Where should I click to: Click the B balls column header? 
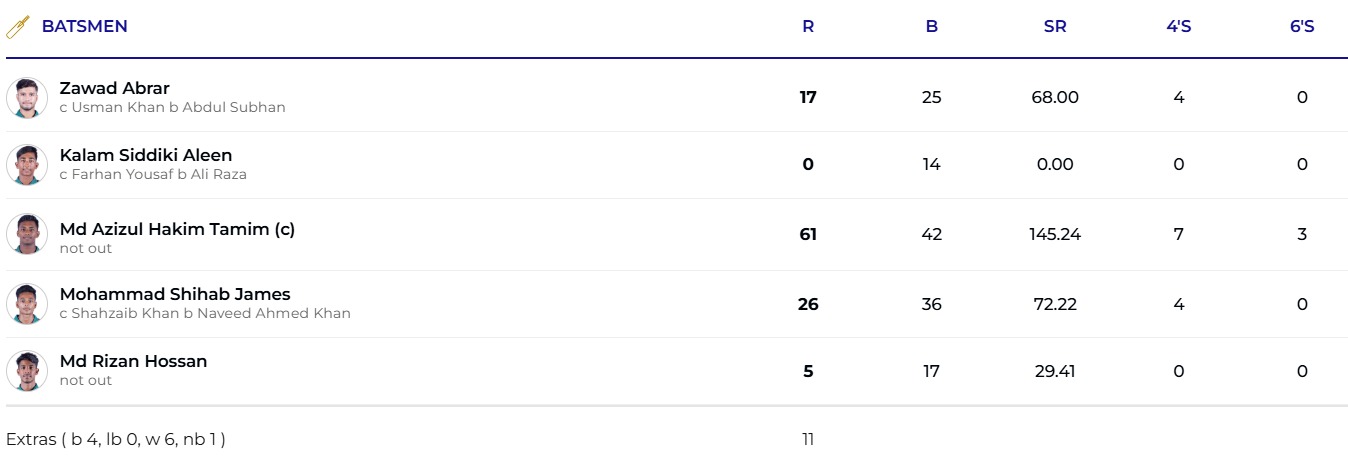[x=931, y=27]
